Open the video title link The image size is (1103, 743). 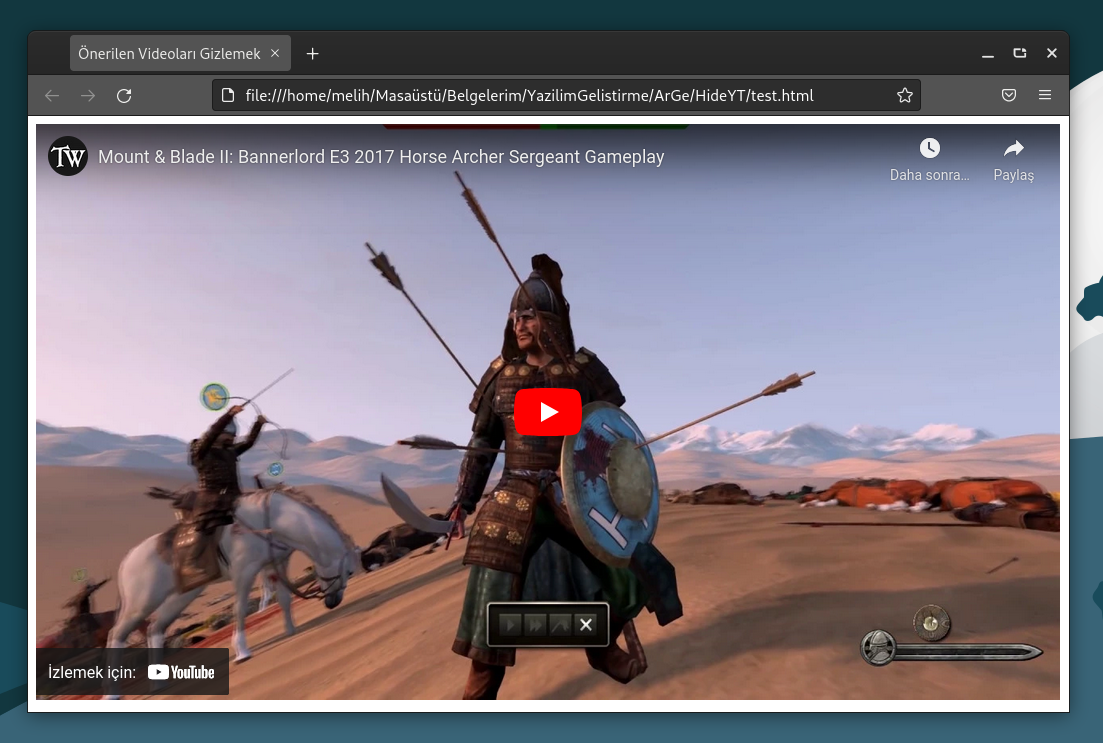pos(381,157)
